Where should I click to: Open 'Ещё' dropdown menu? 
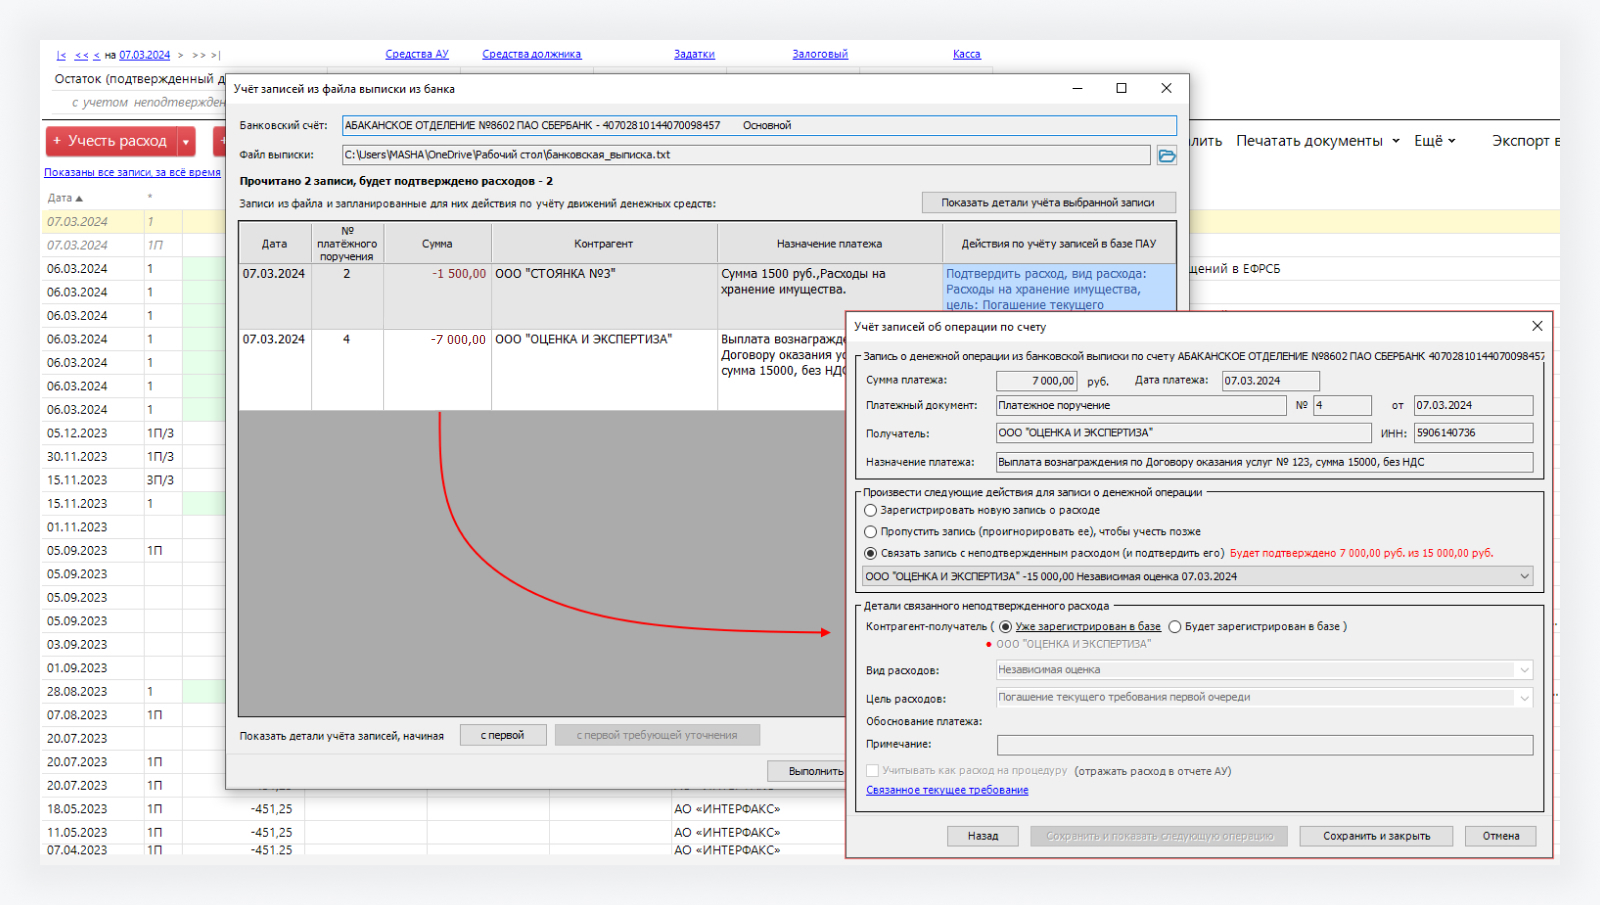coord(1434,141)
